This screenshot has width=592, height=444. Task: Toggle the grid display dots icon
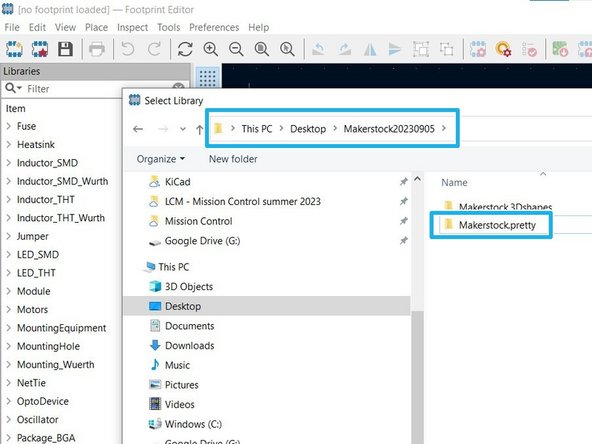click(x=207, y=78)
